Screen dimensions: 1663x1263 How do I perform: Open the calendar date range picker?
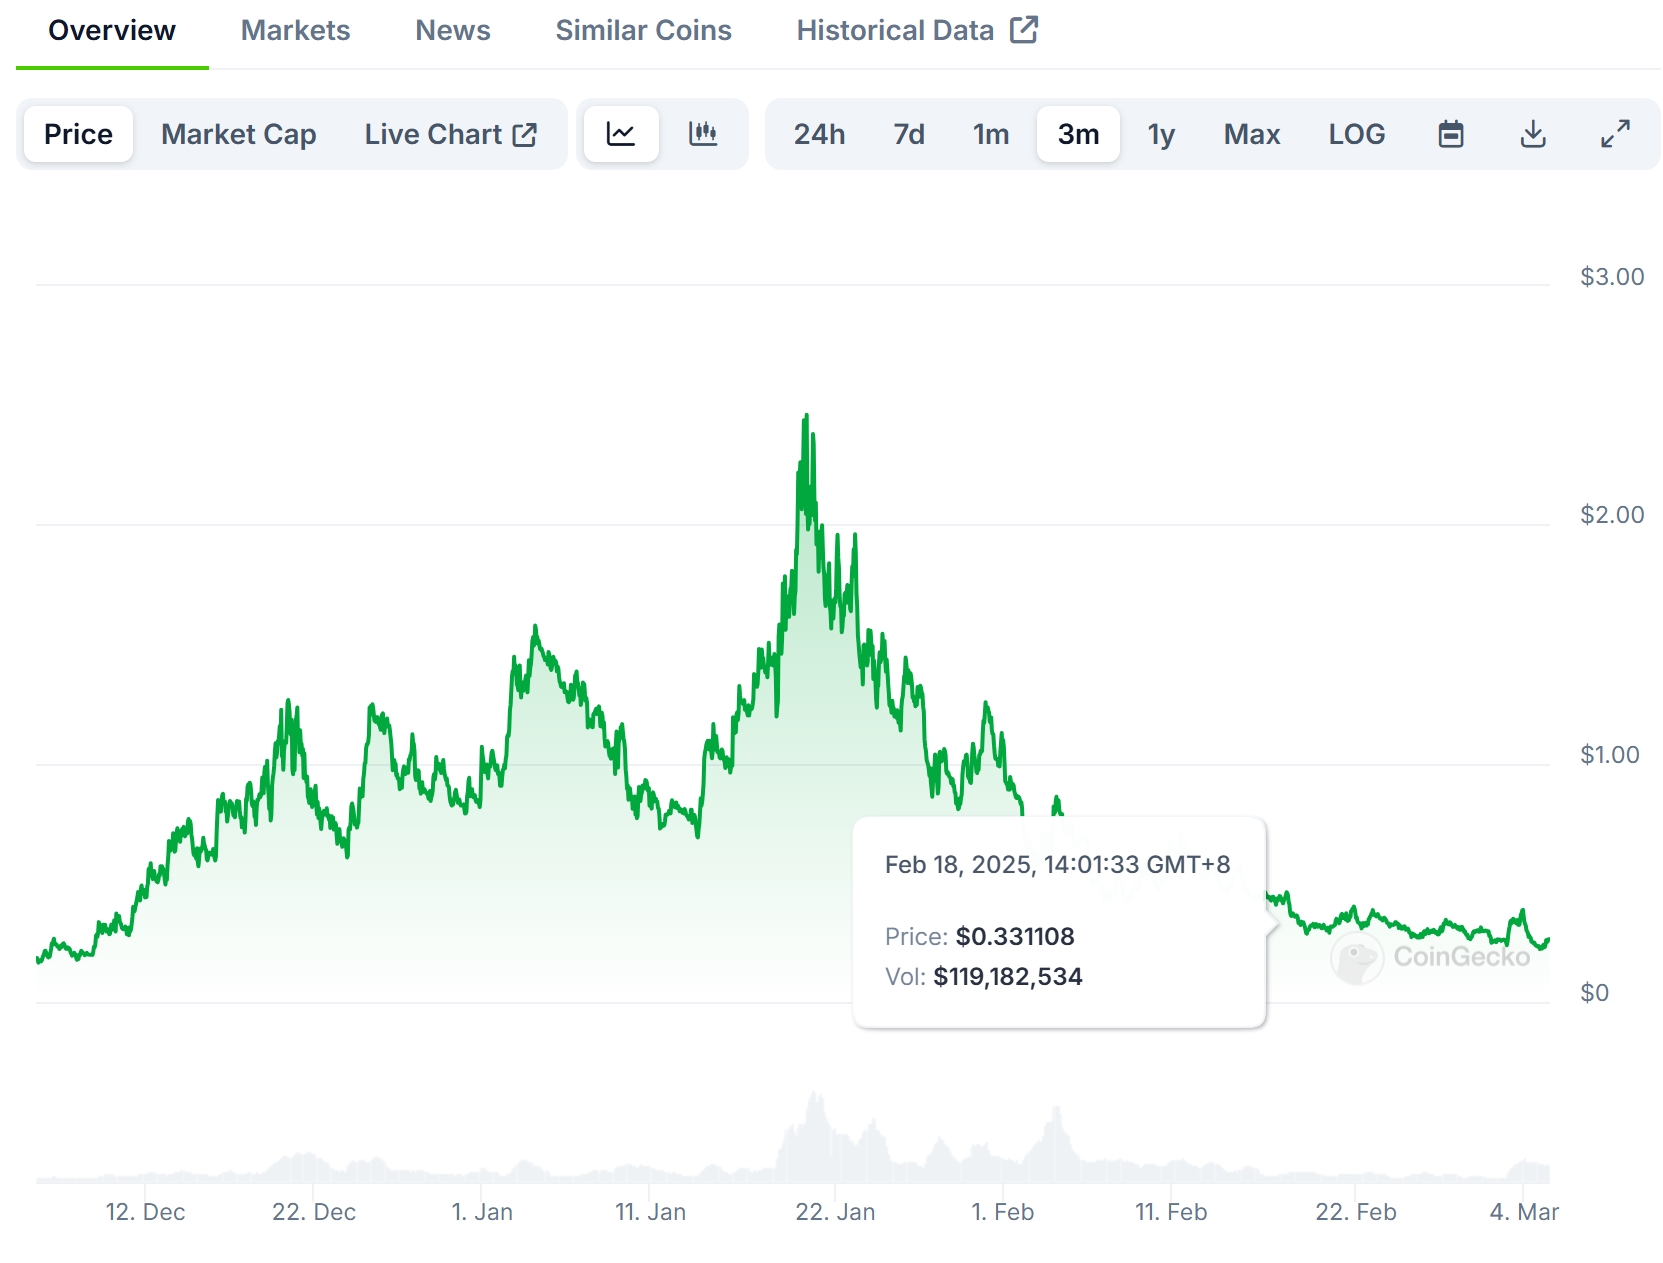1451,134
